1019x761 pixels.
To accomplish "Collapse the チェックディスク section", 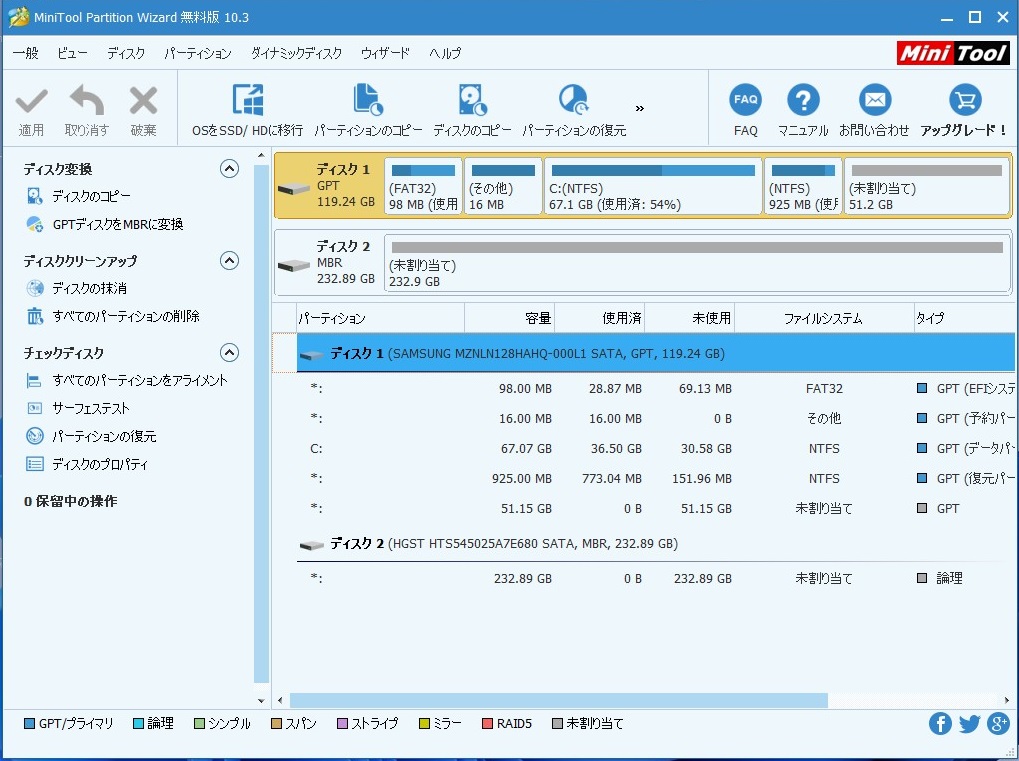I will click(229, 353).
